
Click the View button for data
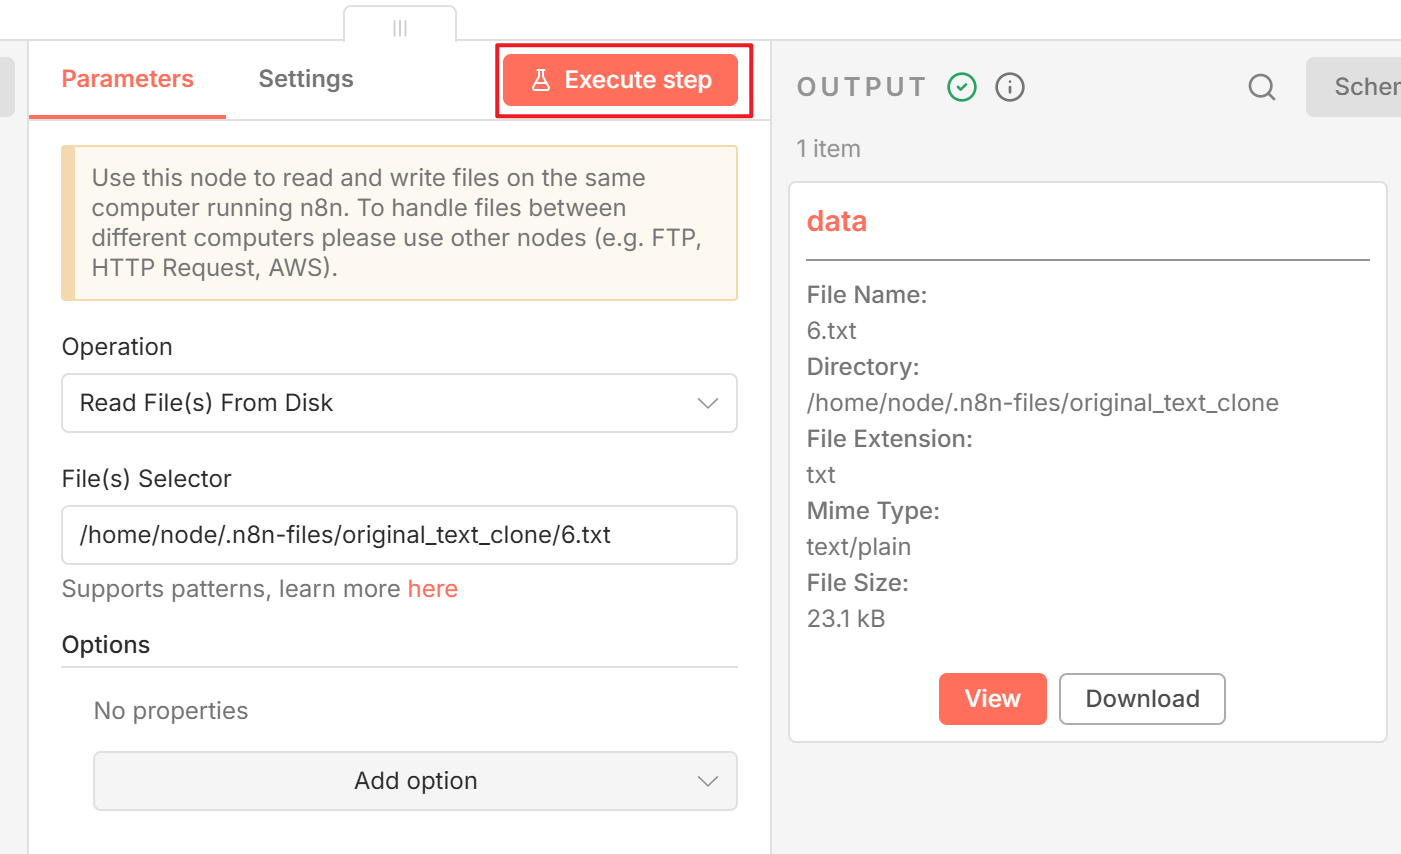(x=992, y=699)
